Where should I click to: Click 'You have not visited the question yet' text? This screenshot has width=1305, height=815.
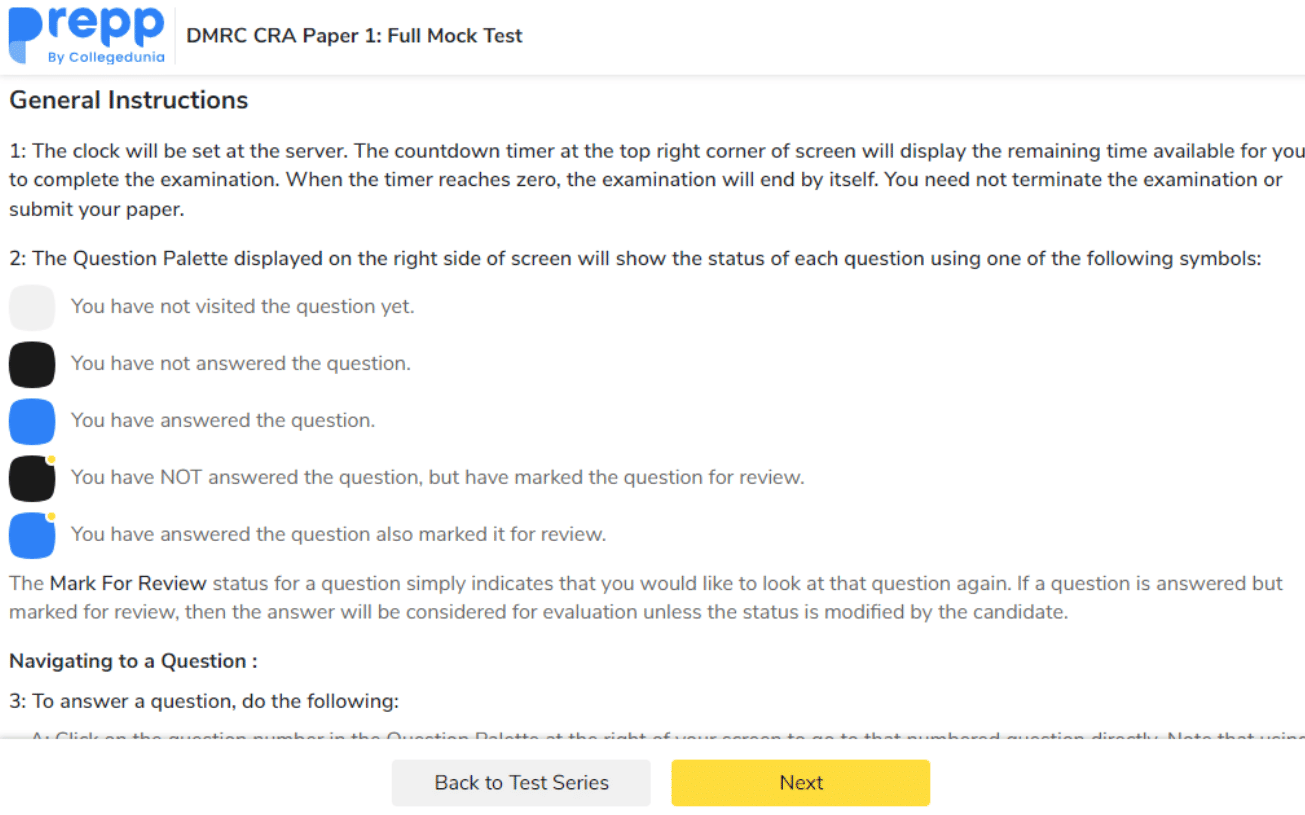tap(242, 307)
